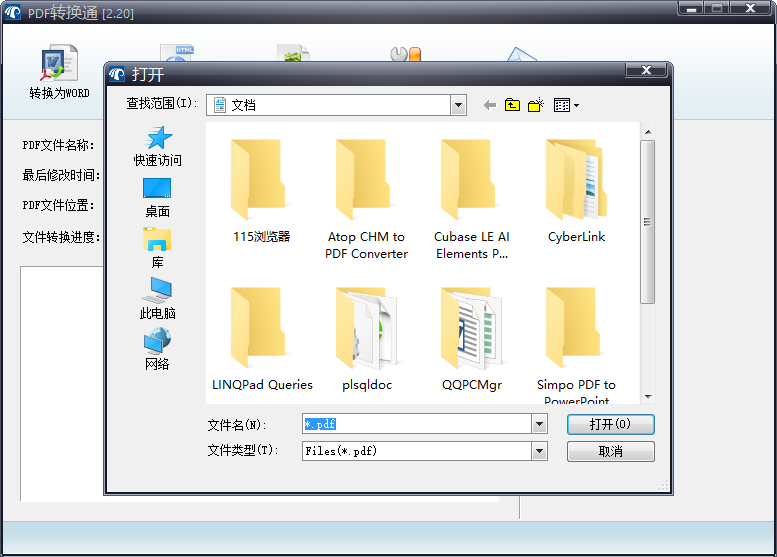Select the plsqldoc folder
Viewport: 777px width, 557px height.
(367, 339)
